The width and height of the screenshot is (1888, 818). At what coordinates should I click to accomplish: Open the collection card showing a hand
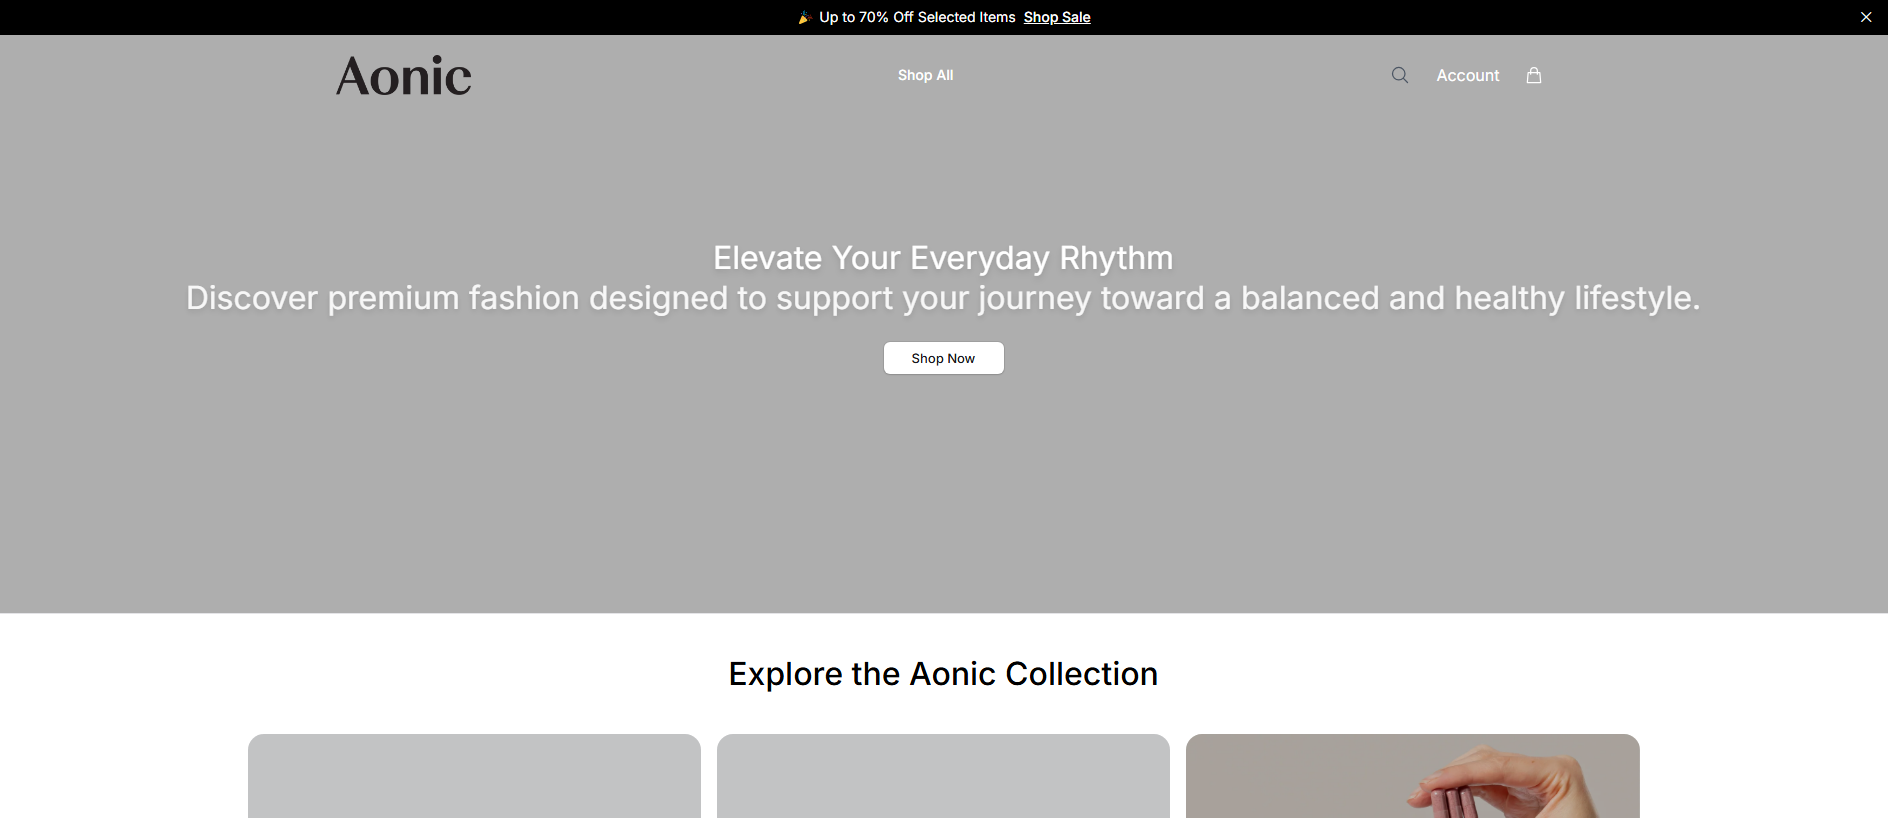(x=1412, y=776)
